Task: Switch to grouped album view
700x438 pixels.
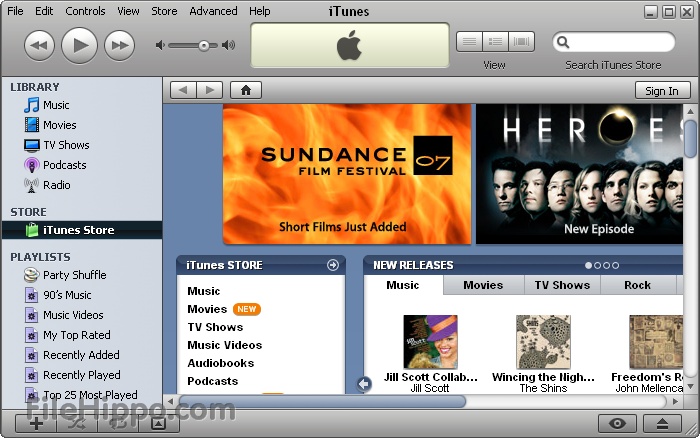Action: point(495,42)
